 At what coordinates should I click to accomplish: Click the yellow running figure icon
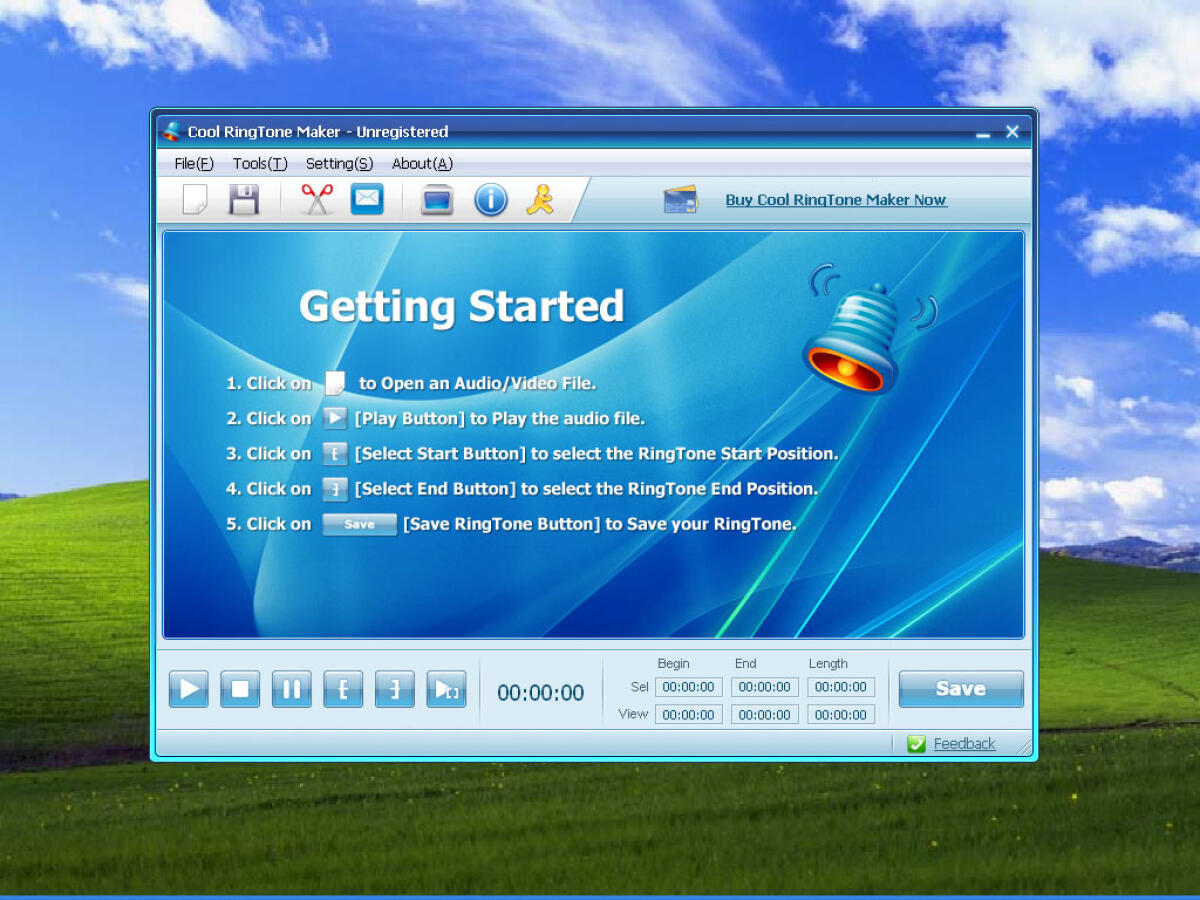(x=540, y=200)
